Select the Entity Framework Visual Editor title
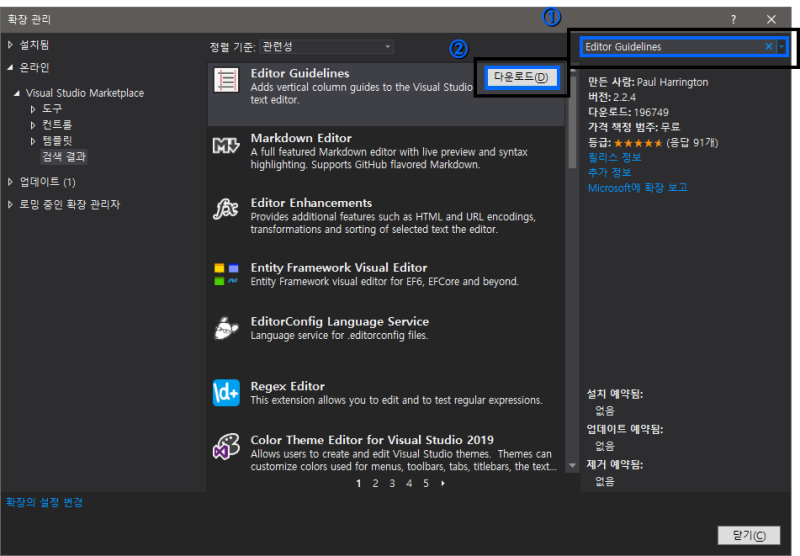The width and height of the screenshot is (800, 556). click(x=339, y=268)
